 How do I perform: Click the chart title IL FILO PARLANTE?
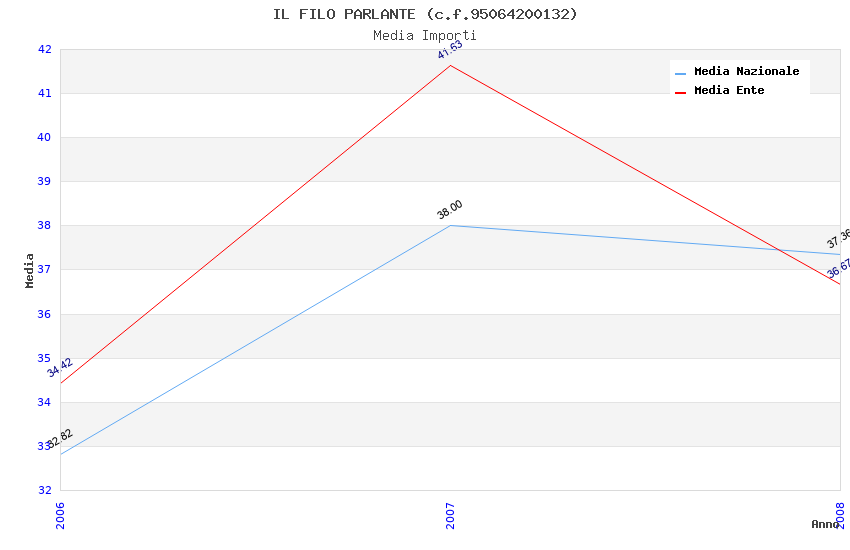point(425,14)
